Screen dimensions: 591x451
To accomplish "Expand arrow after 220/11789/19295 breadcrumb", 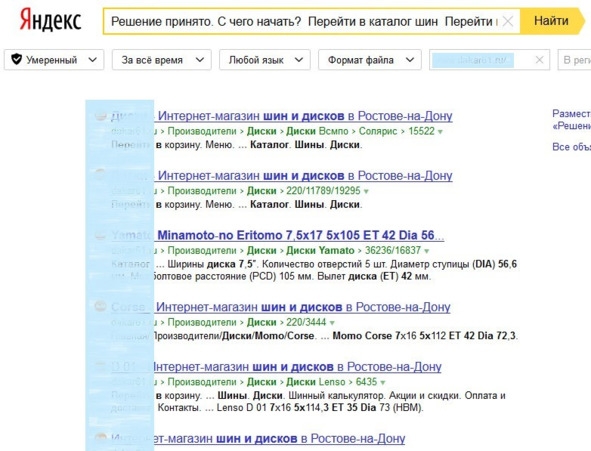I will (x=366, y=192).
